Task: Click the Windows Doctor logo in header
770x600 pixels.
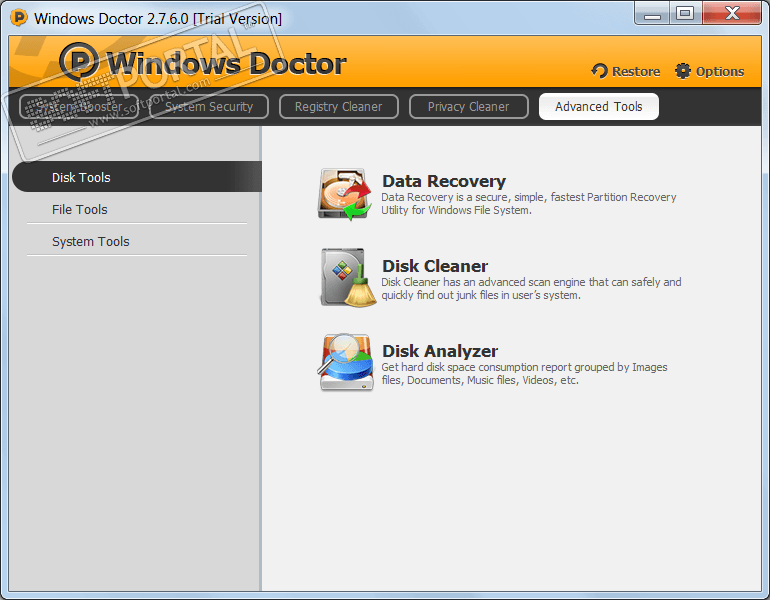Action: point(203,62)
